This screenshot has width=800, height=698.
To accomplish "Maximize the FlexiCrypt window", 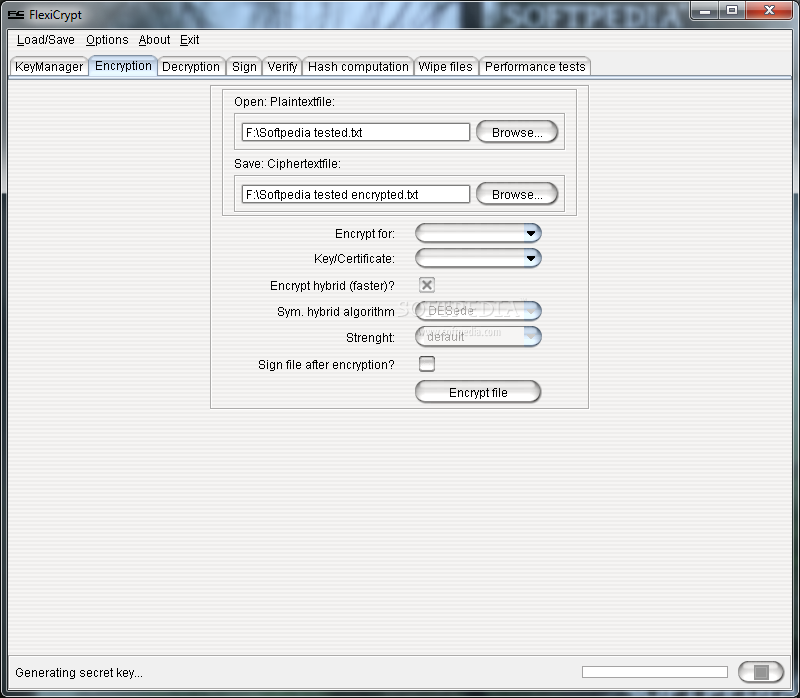I will coord(732,10).
